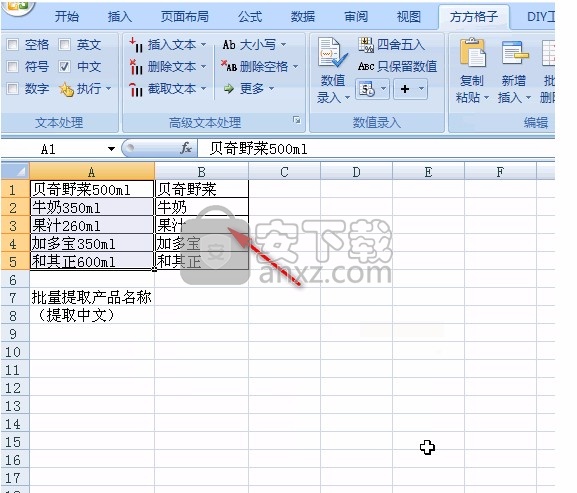Click cell containing （提取中文）
The width and height of the screenshot is (577, 493).
click(x=92, y=315)
